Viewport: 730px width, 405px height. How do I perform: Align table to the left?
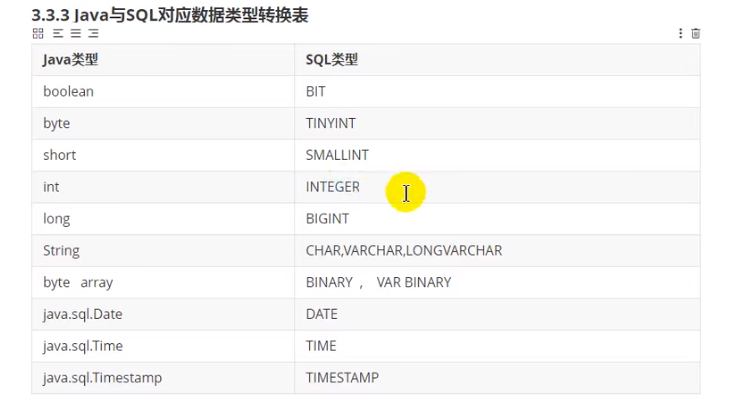(58, 33)
